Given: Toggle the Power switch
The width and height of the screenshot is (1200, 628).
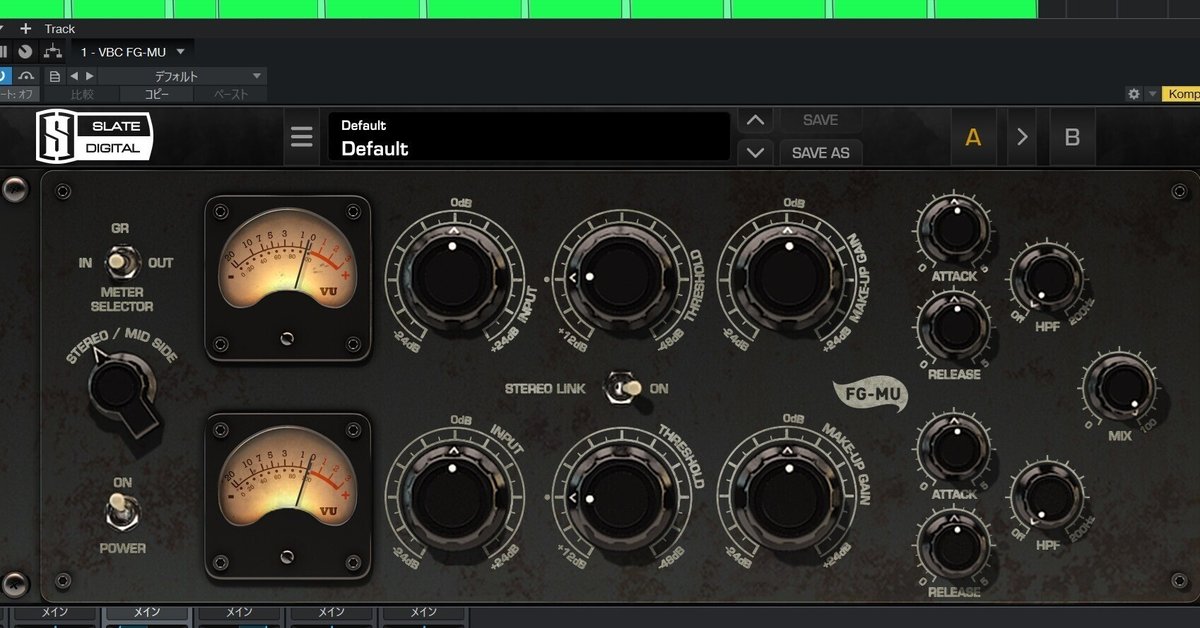Looking at the screenshot, I should pos(122,513).
